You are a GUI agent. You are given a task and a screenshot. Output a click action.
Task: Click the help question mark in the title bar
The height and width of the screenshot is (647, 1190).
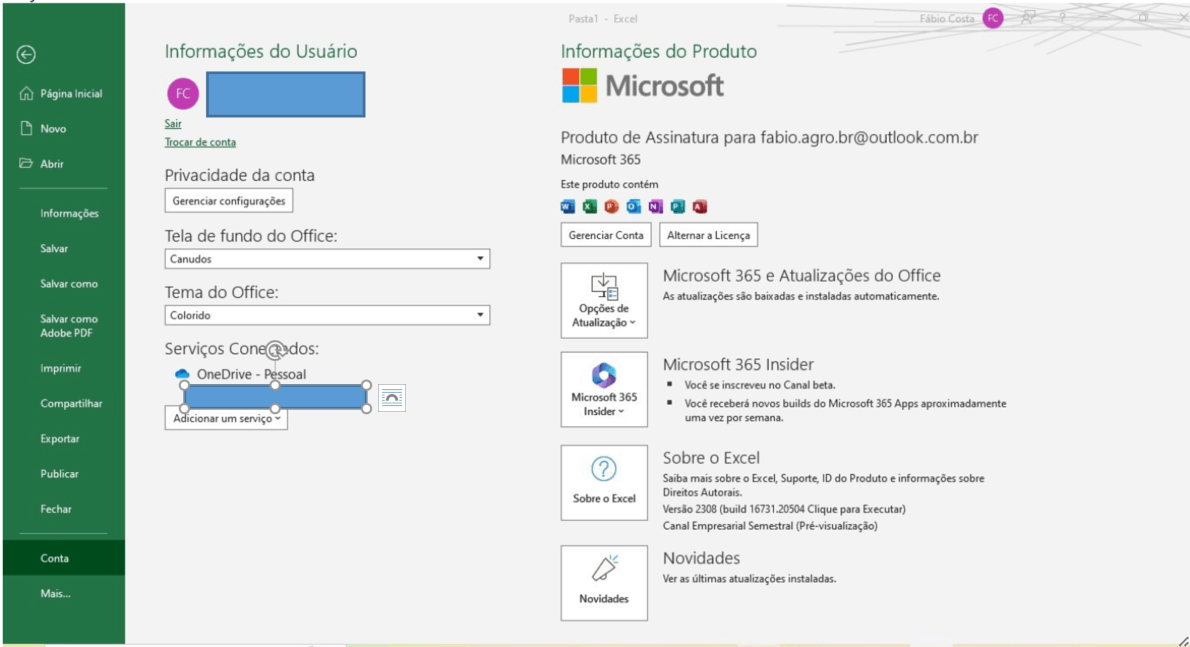[1062, 17]
